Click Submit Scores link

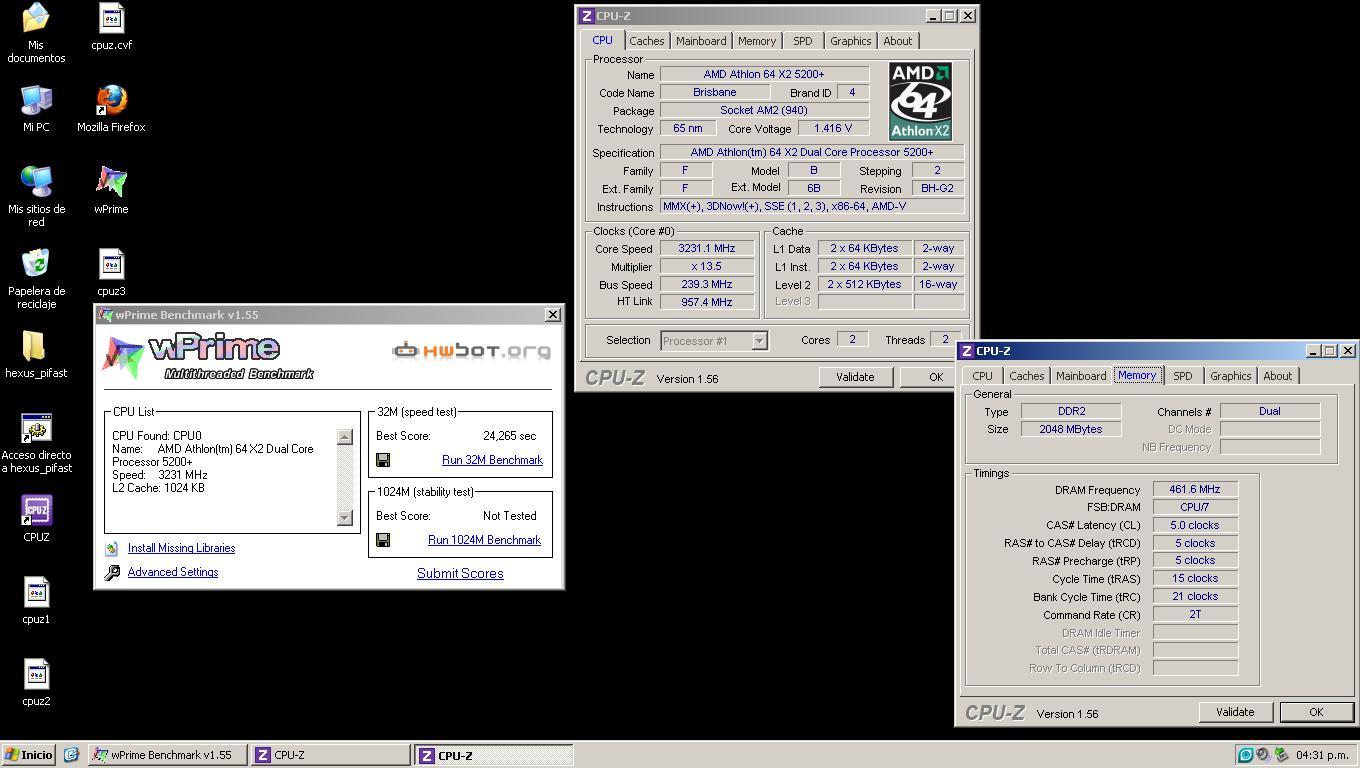point(460,573)
